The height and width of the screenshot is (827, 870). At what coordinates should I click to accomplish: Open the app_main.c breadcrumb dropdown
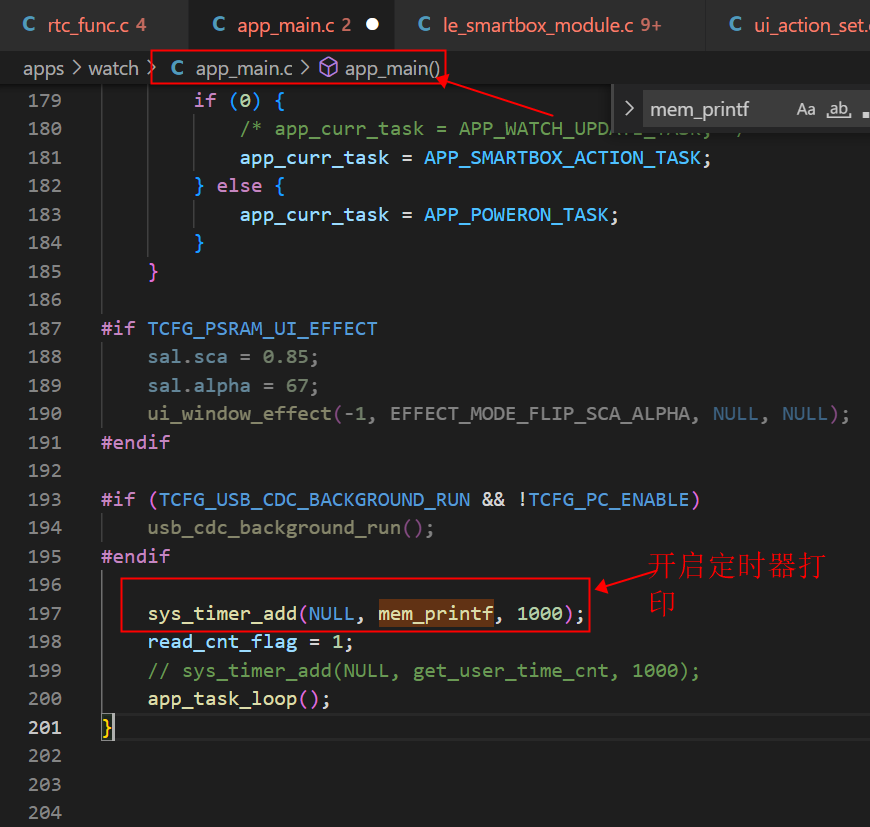244,68
